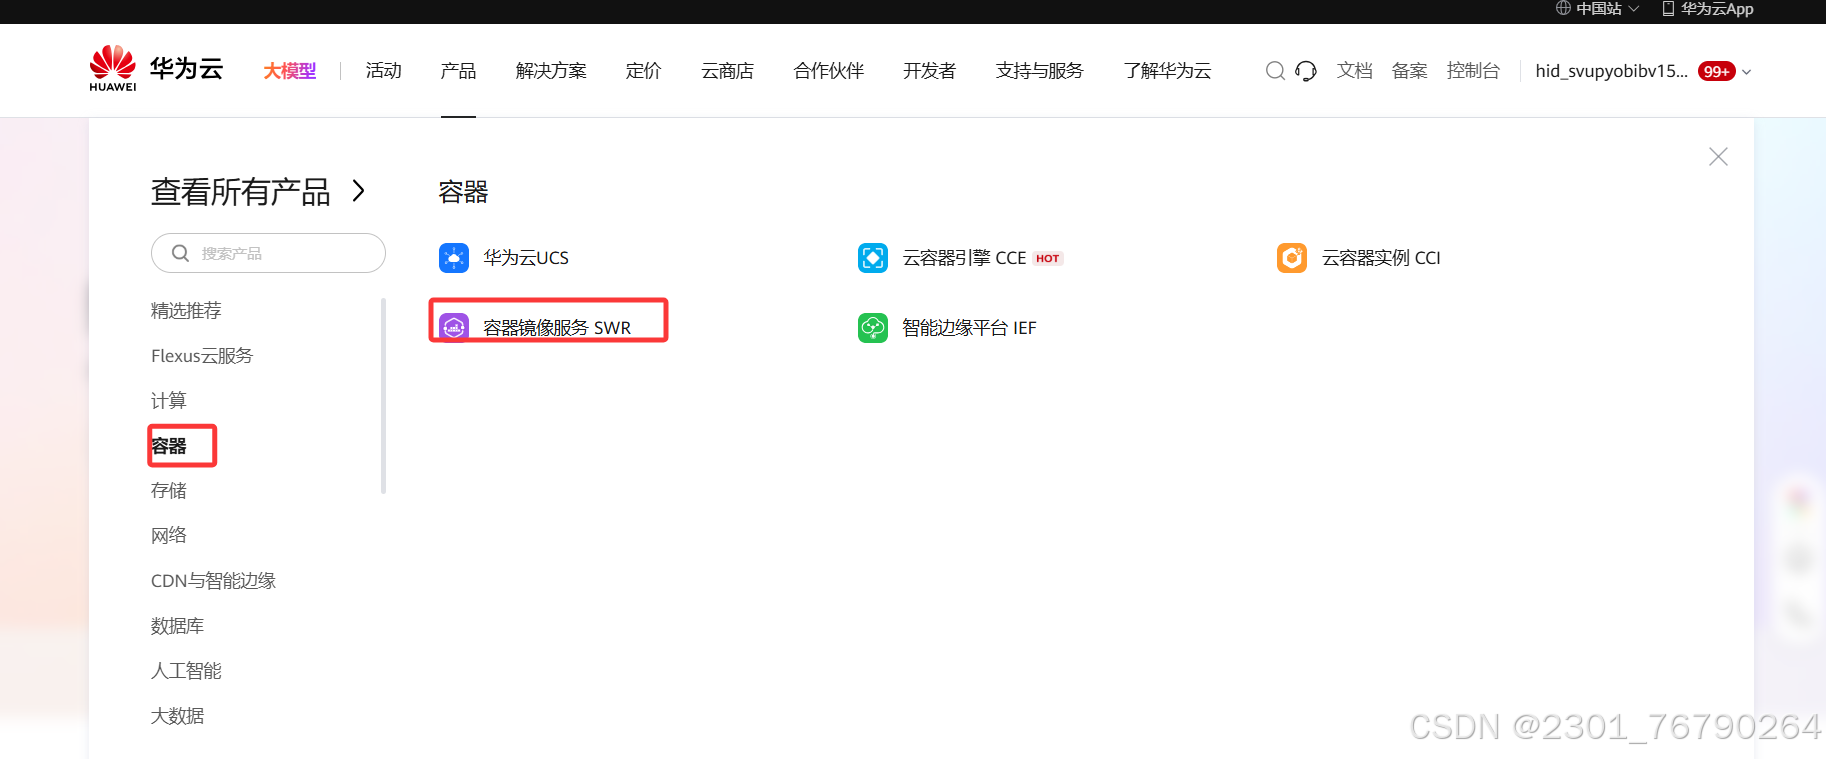Select 数据库 category

click(x=177, y=626)
